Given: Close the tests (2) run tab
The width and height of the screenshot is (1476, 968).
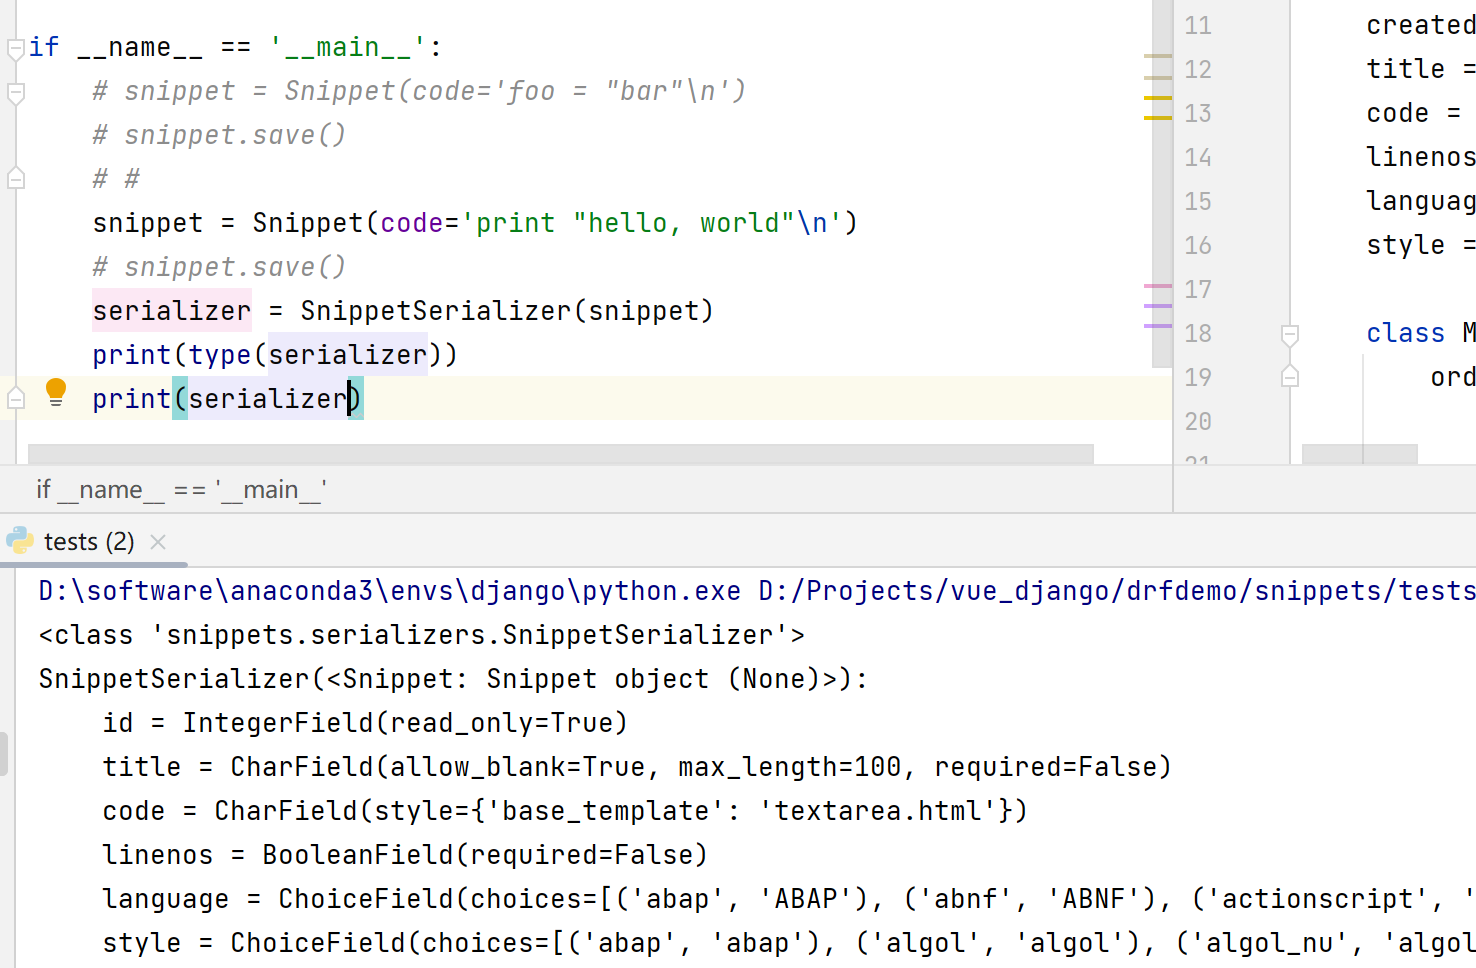Looking at the screenshot, I should tap(158, 542).
